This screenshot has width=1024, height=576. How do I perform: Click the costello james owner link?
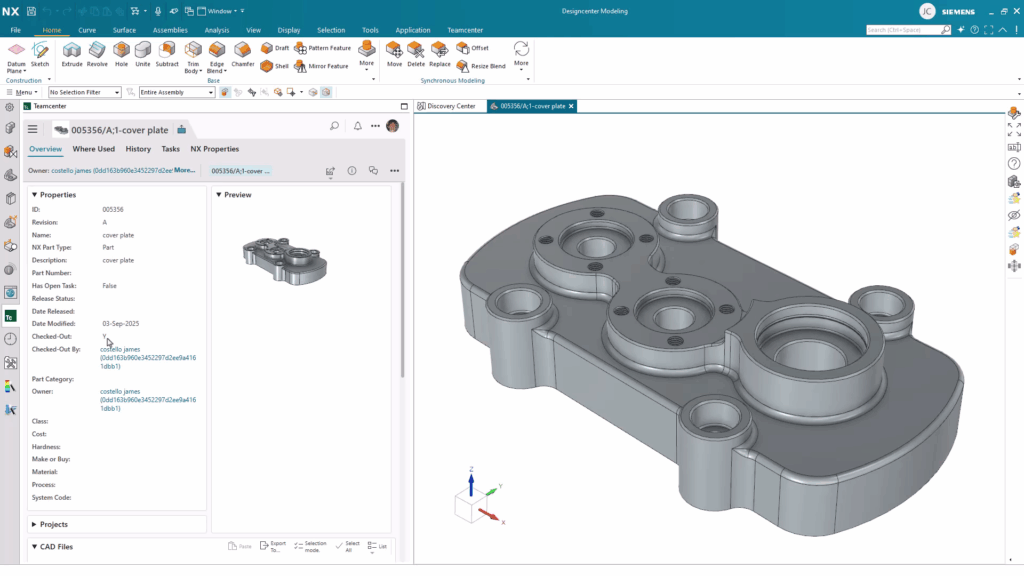click(120, 391)
